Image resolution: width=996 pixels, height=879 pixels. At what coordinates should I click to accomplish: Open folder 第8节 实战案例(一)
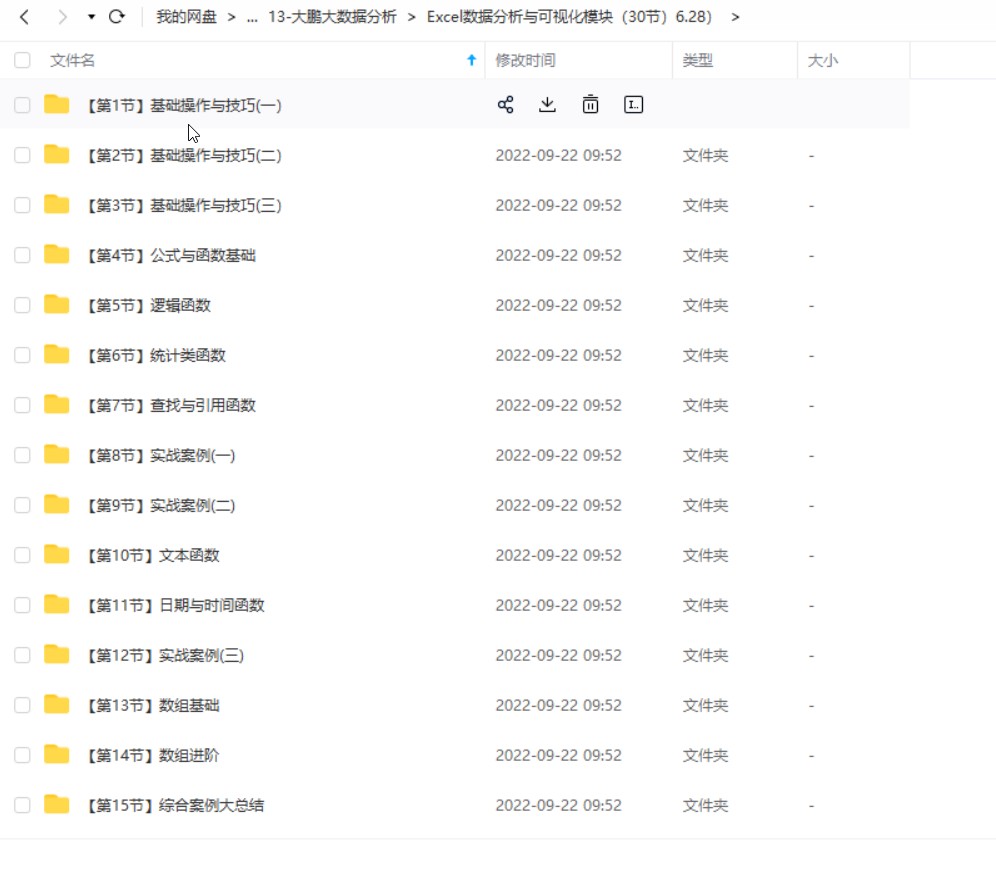click(x=161, y=455)
